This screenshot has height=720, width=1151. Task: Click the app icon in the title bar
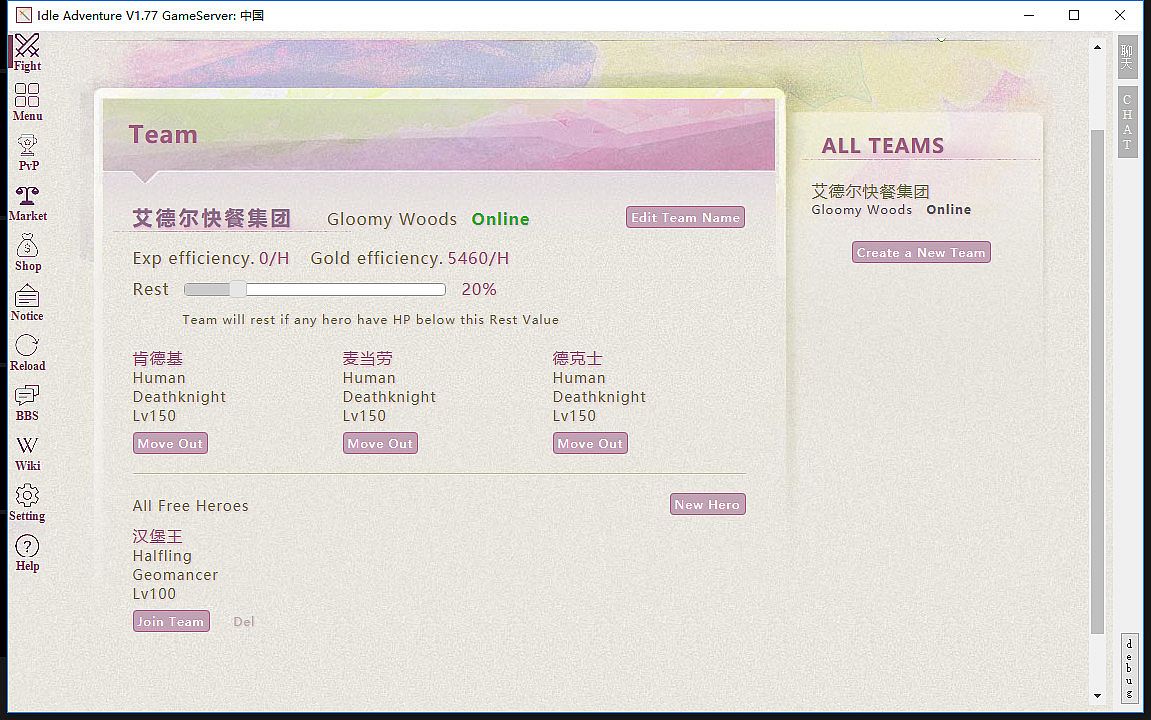[x=23, y=15]
